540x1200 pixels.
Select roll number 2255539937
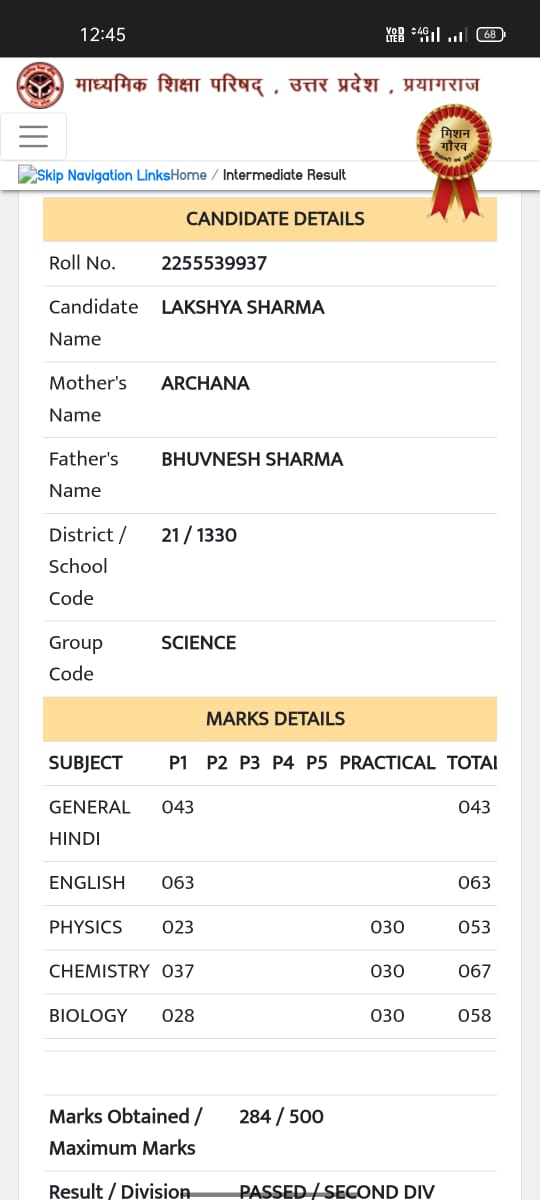(x=214, y=263)
